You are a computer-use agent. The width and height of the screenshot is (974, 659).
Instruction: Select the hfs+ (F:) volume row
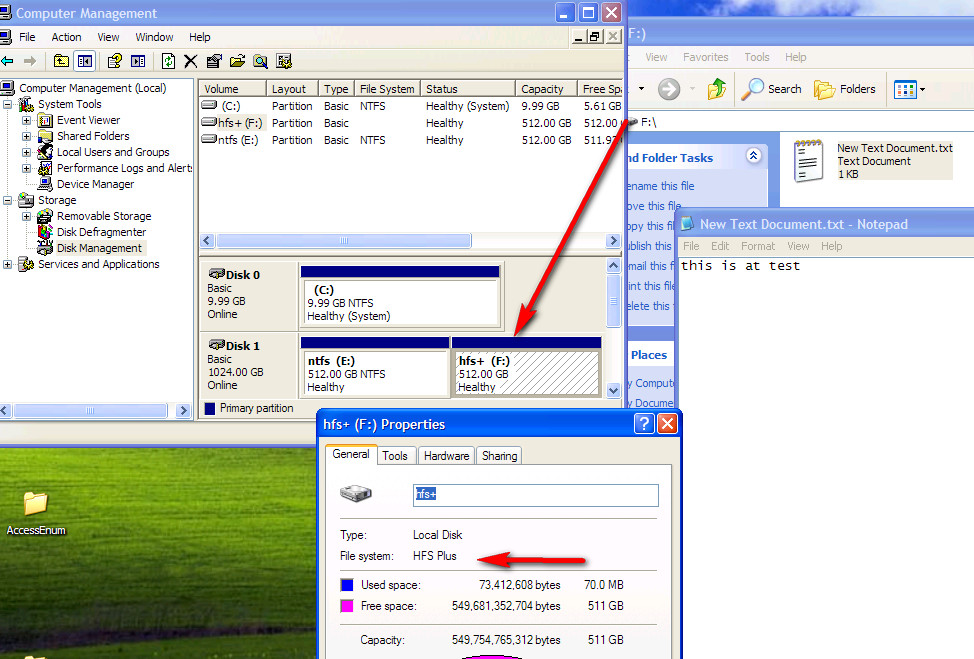(411, 123)
